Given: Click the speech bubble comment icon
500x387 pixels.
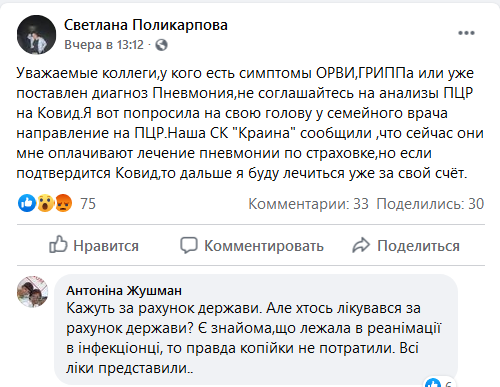Looking at the screenshot, I should coord(189,246).
